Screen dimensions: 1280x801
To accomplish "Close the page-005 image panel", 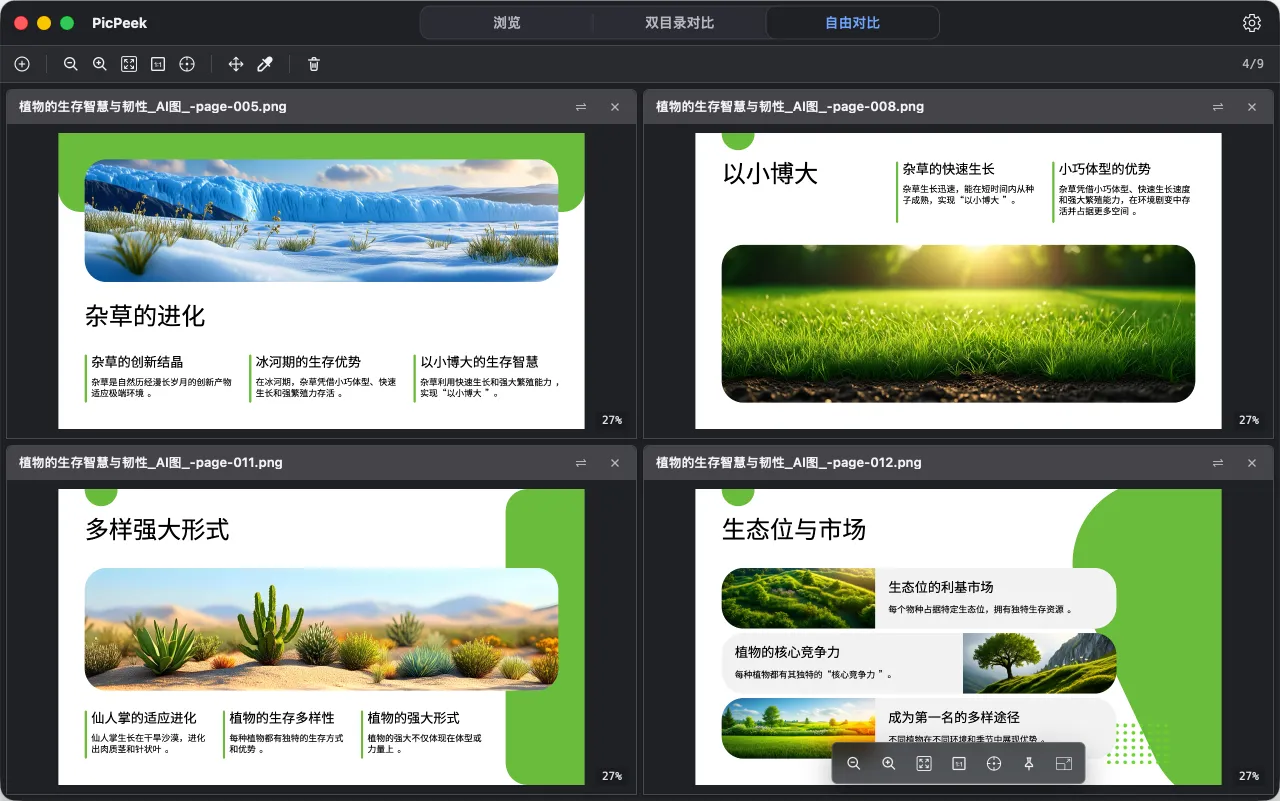I will [x=615, y=107].
